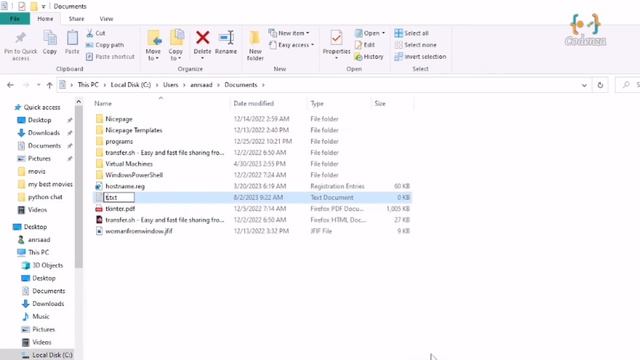Click amsaad in the address path

click(201, 85)
